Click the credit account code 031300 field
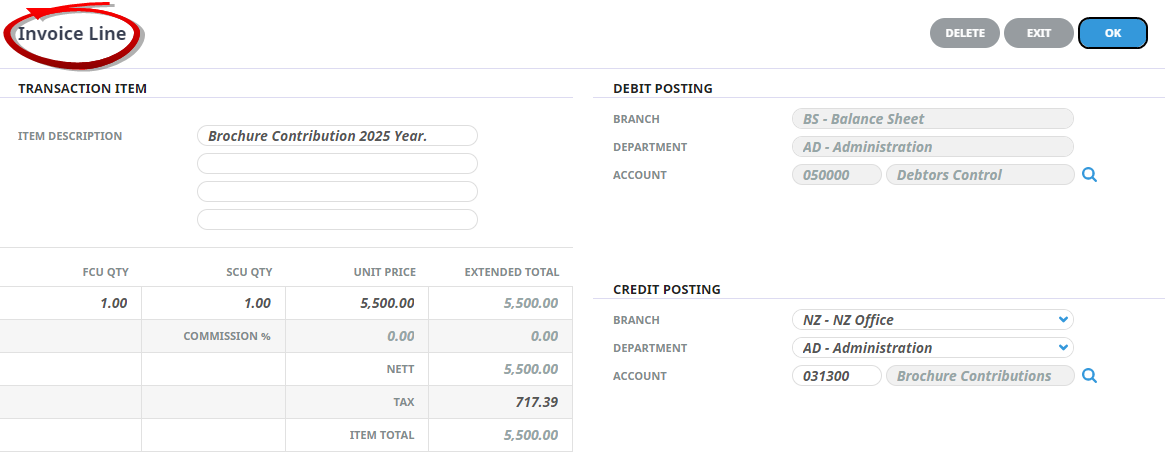The height and width of the screenshot is (469, 1165). pyautogui.click(x=836, y=376)
